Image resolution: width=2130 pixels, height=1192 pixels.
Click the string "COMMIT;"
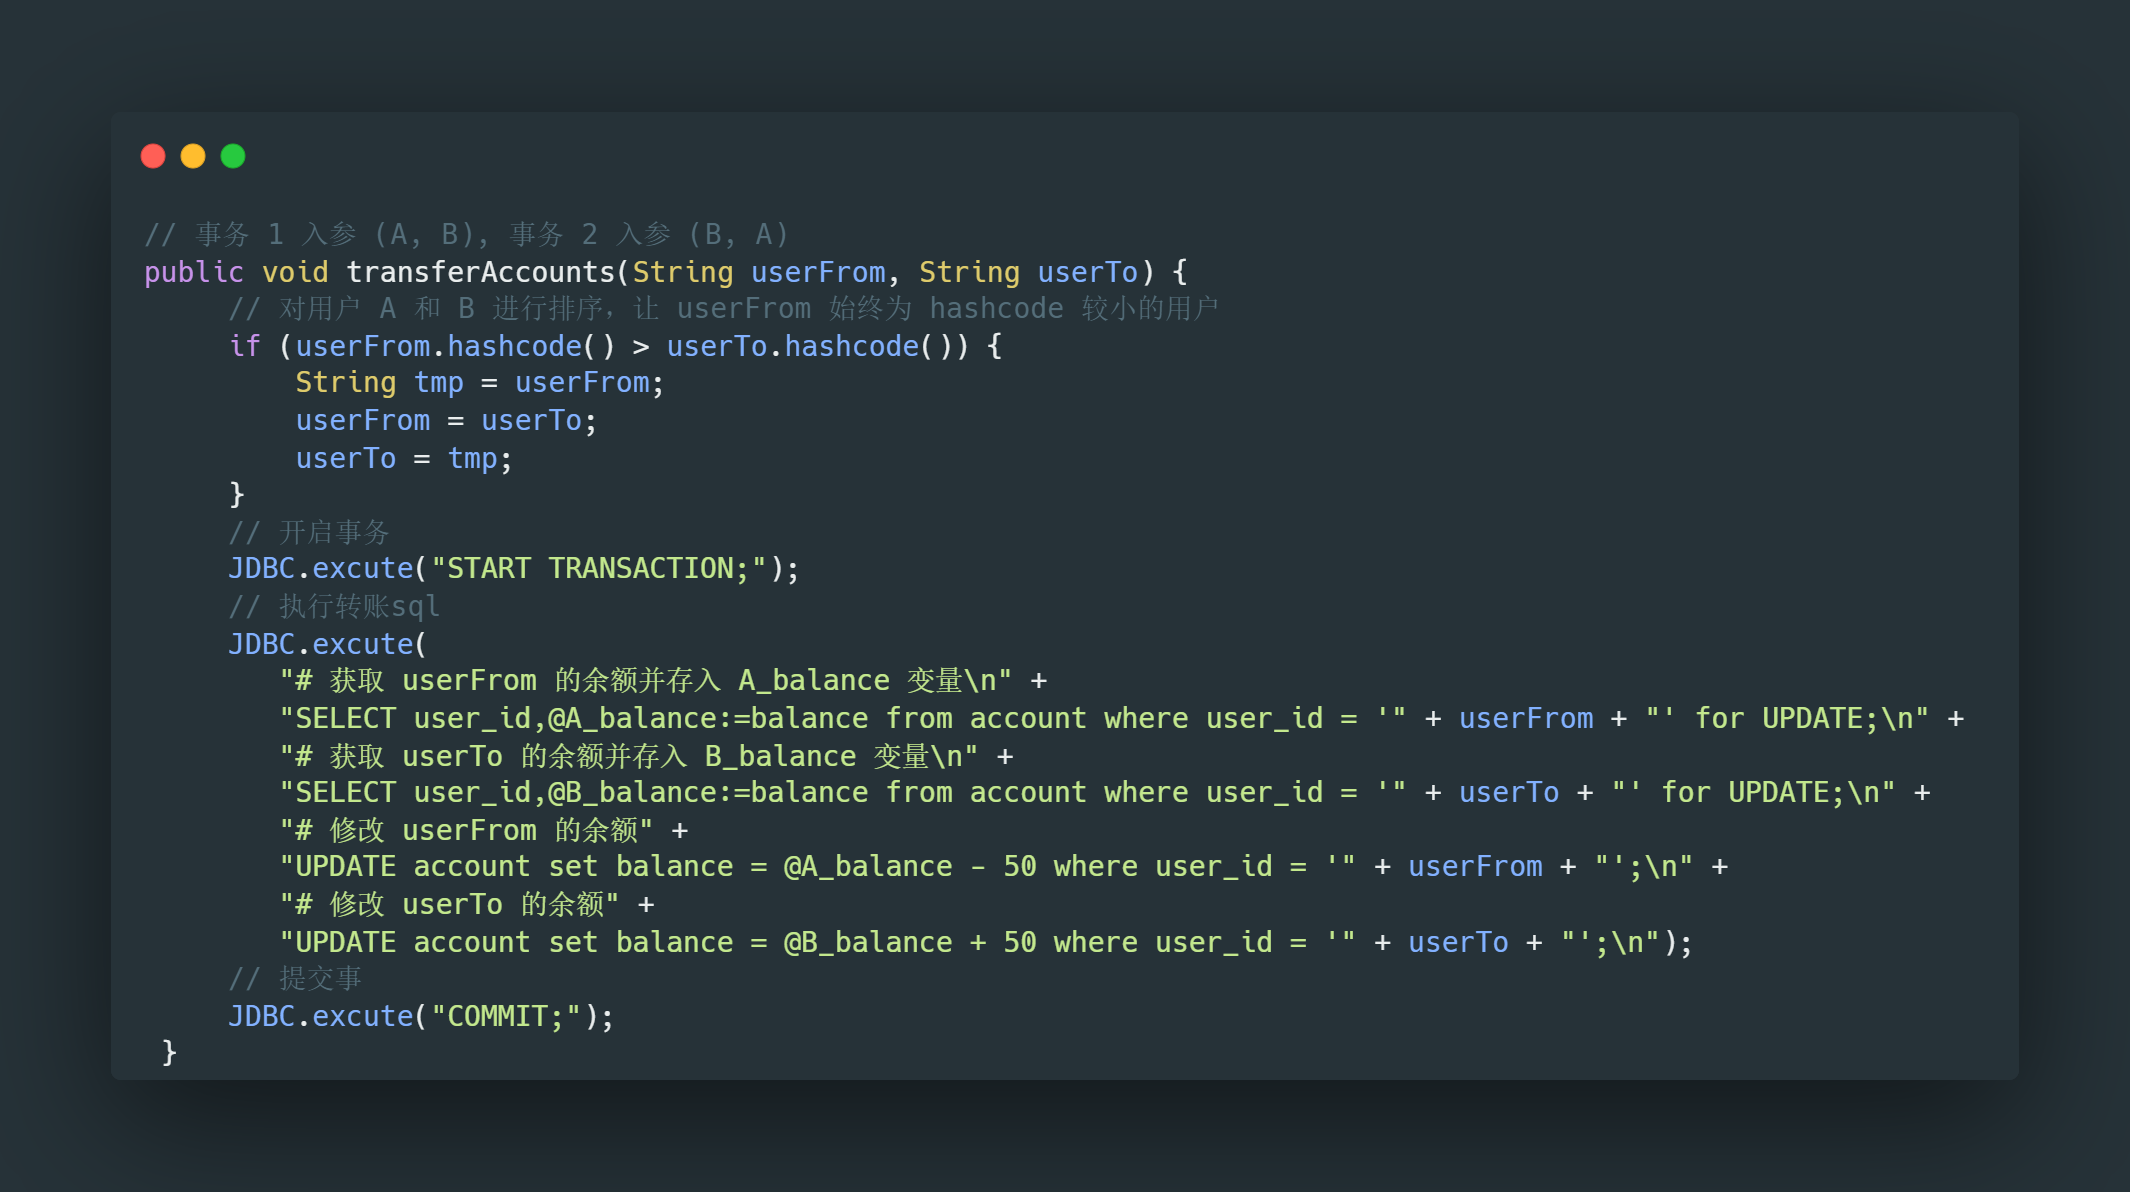click(506, 1017)
